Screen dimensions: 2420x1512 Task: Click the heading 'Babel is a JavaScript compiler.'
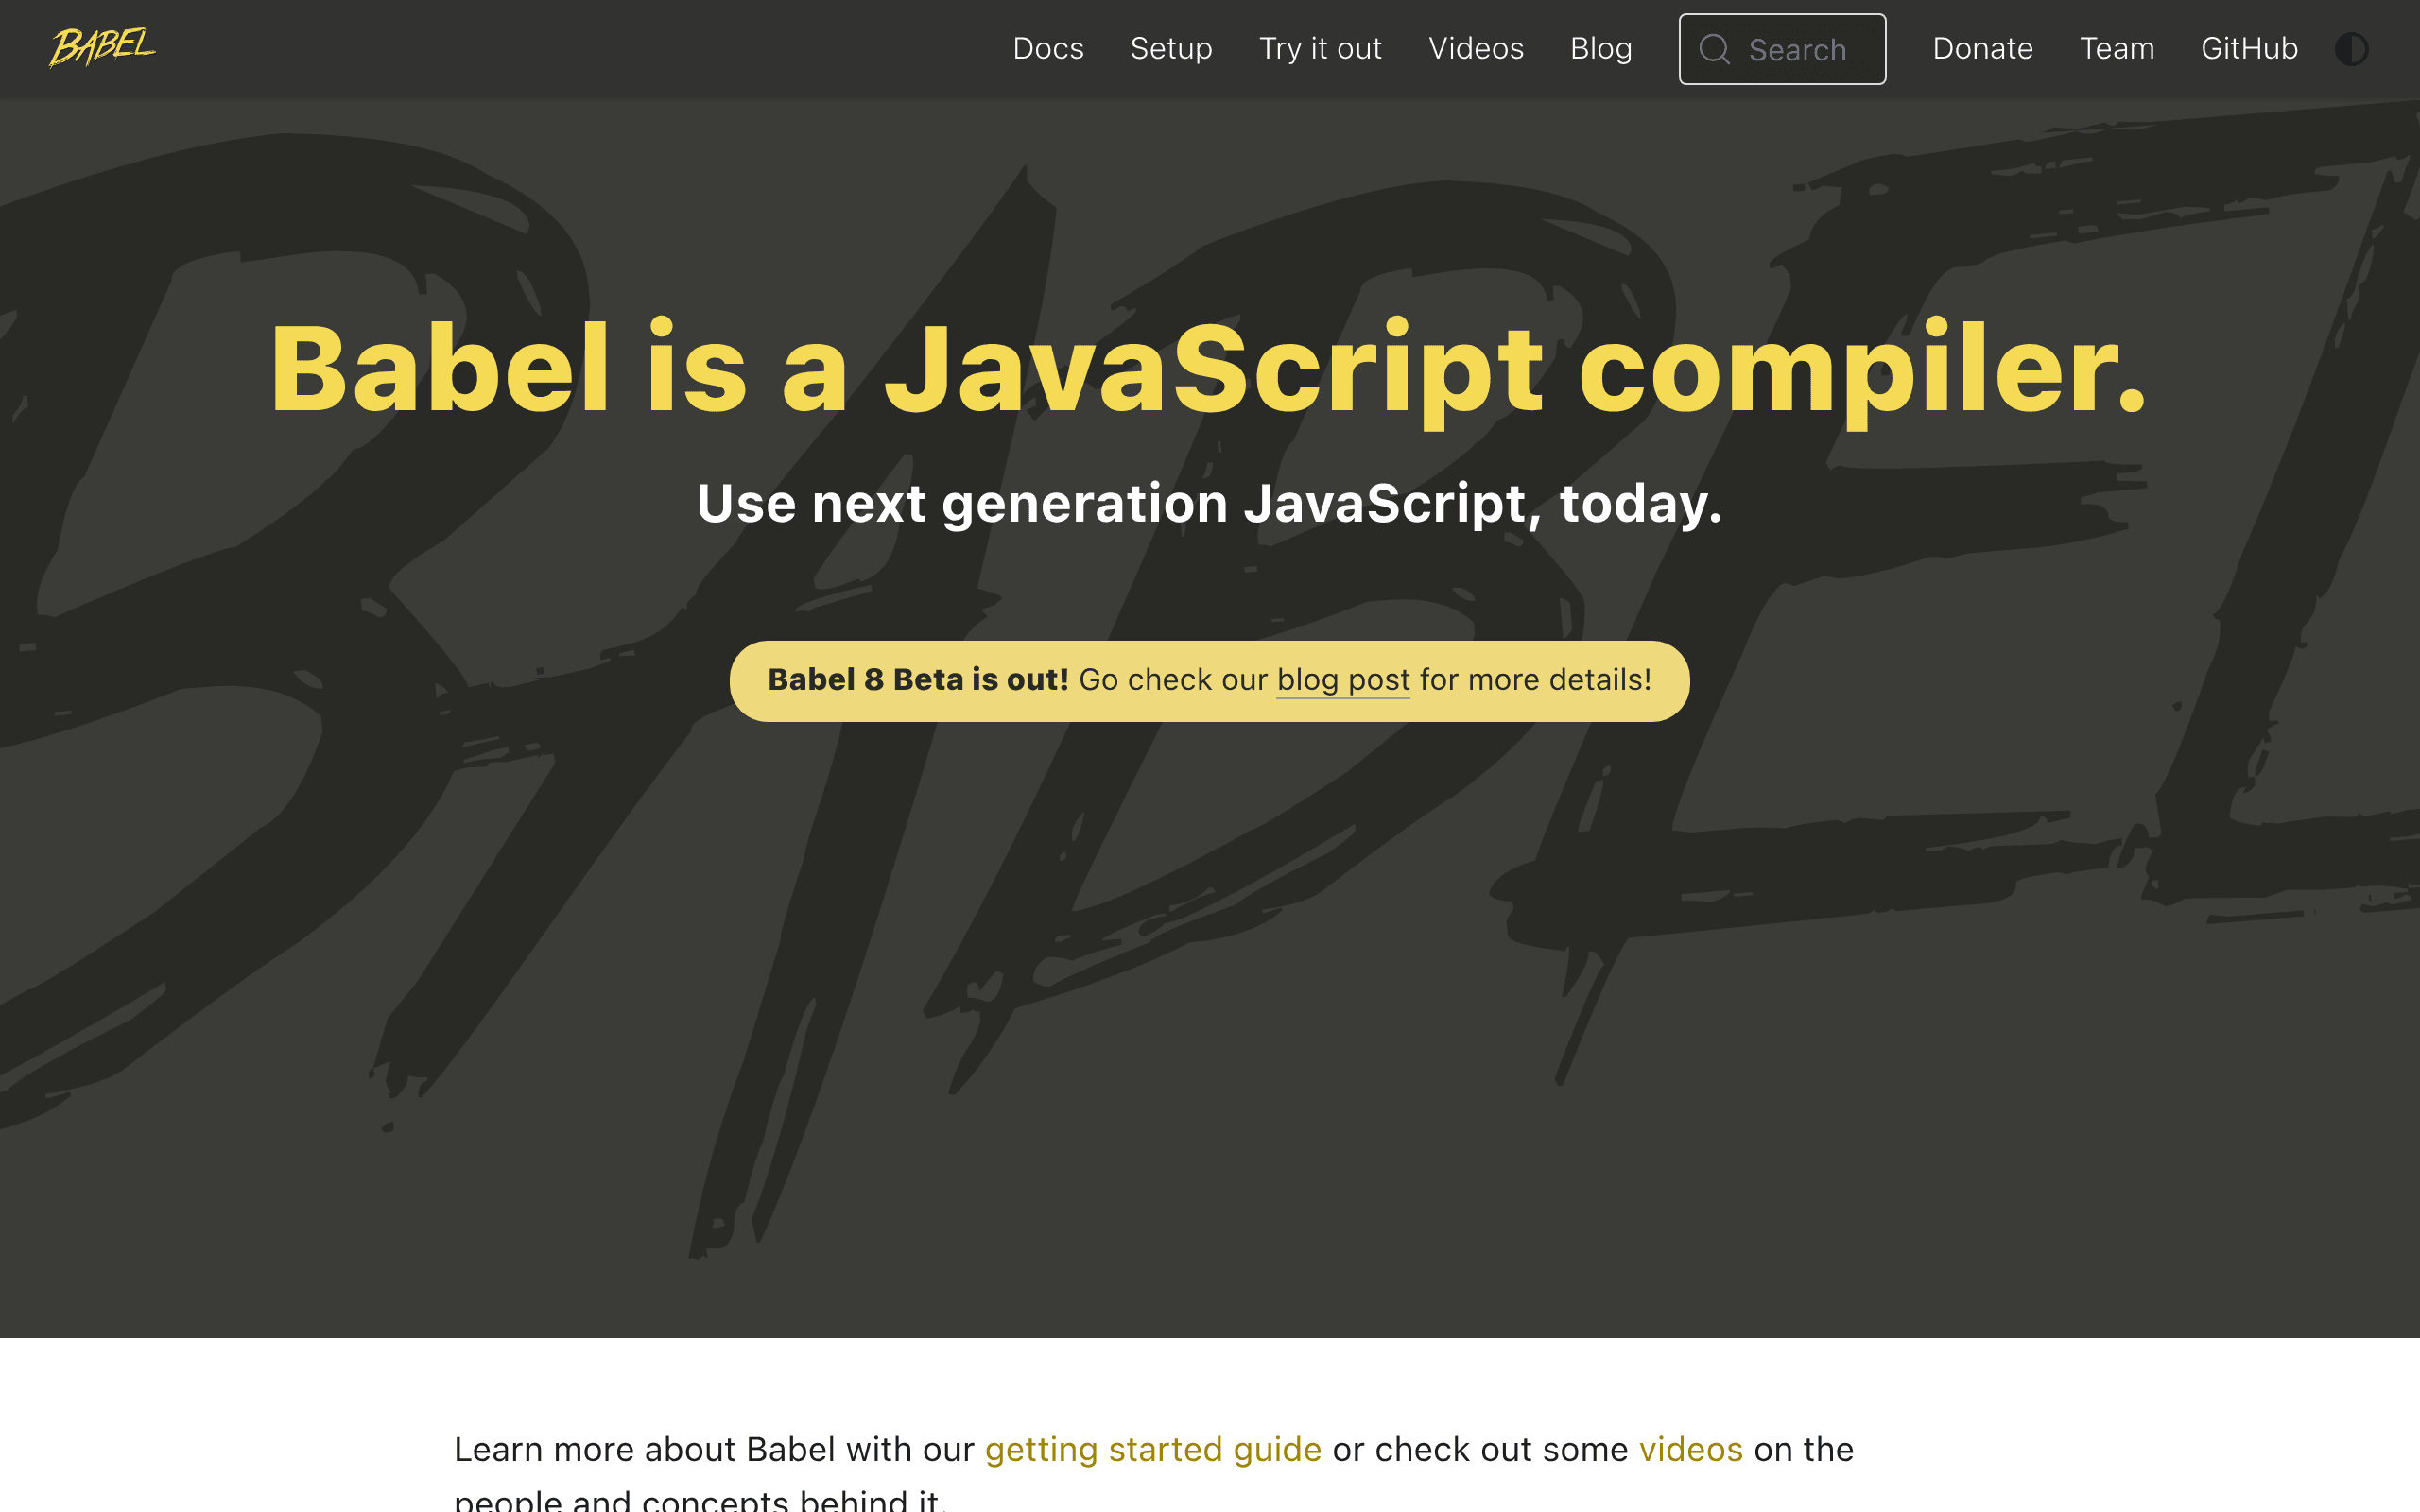pos(1209,370)
